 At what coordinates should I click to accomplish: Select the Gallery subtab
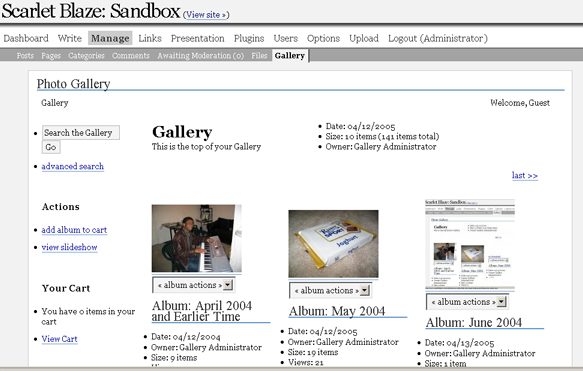coord(290,56)
